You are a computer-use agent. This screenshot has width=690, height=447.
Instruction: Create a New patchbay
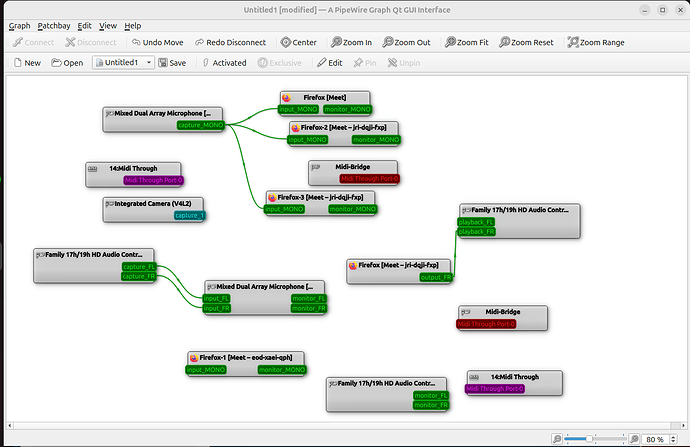click(x=27, y=63)
